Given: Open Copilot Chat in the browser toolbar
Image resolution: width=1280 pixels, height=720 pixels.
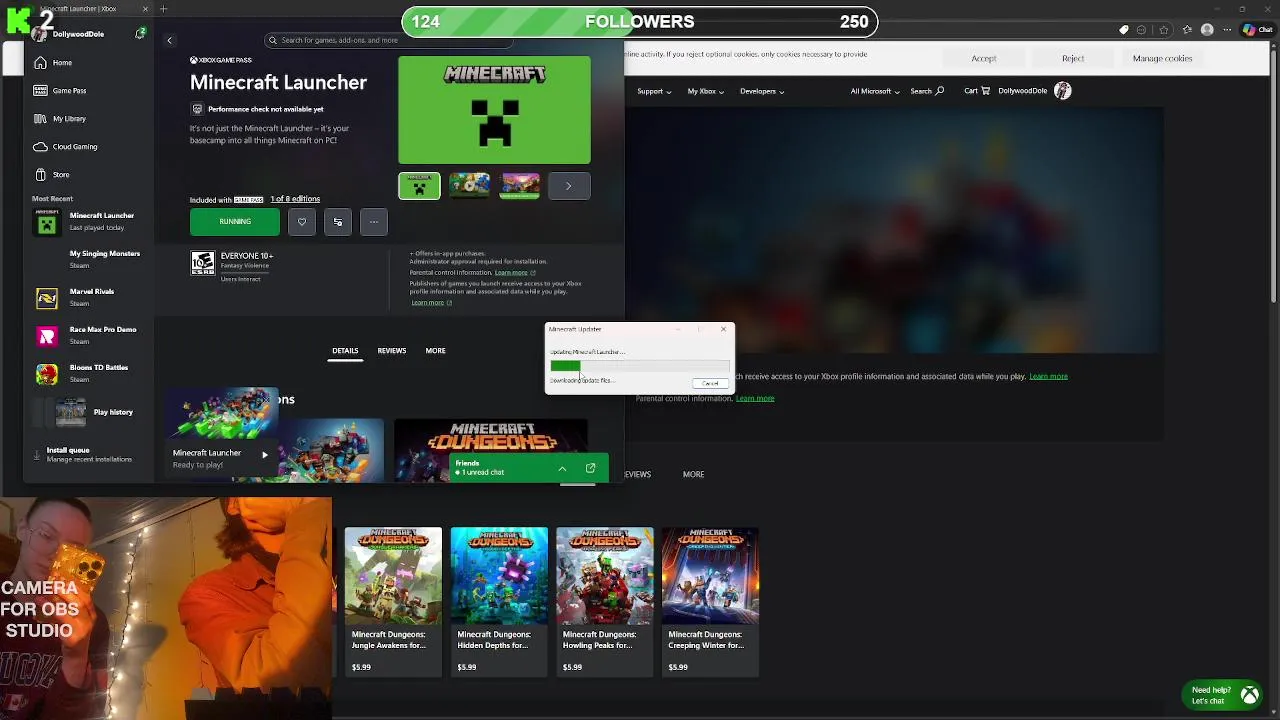Looking at the screenshot, I should [x=1257, y=30].
